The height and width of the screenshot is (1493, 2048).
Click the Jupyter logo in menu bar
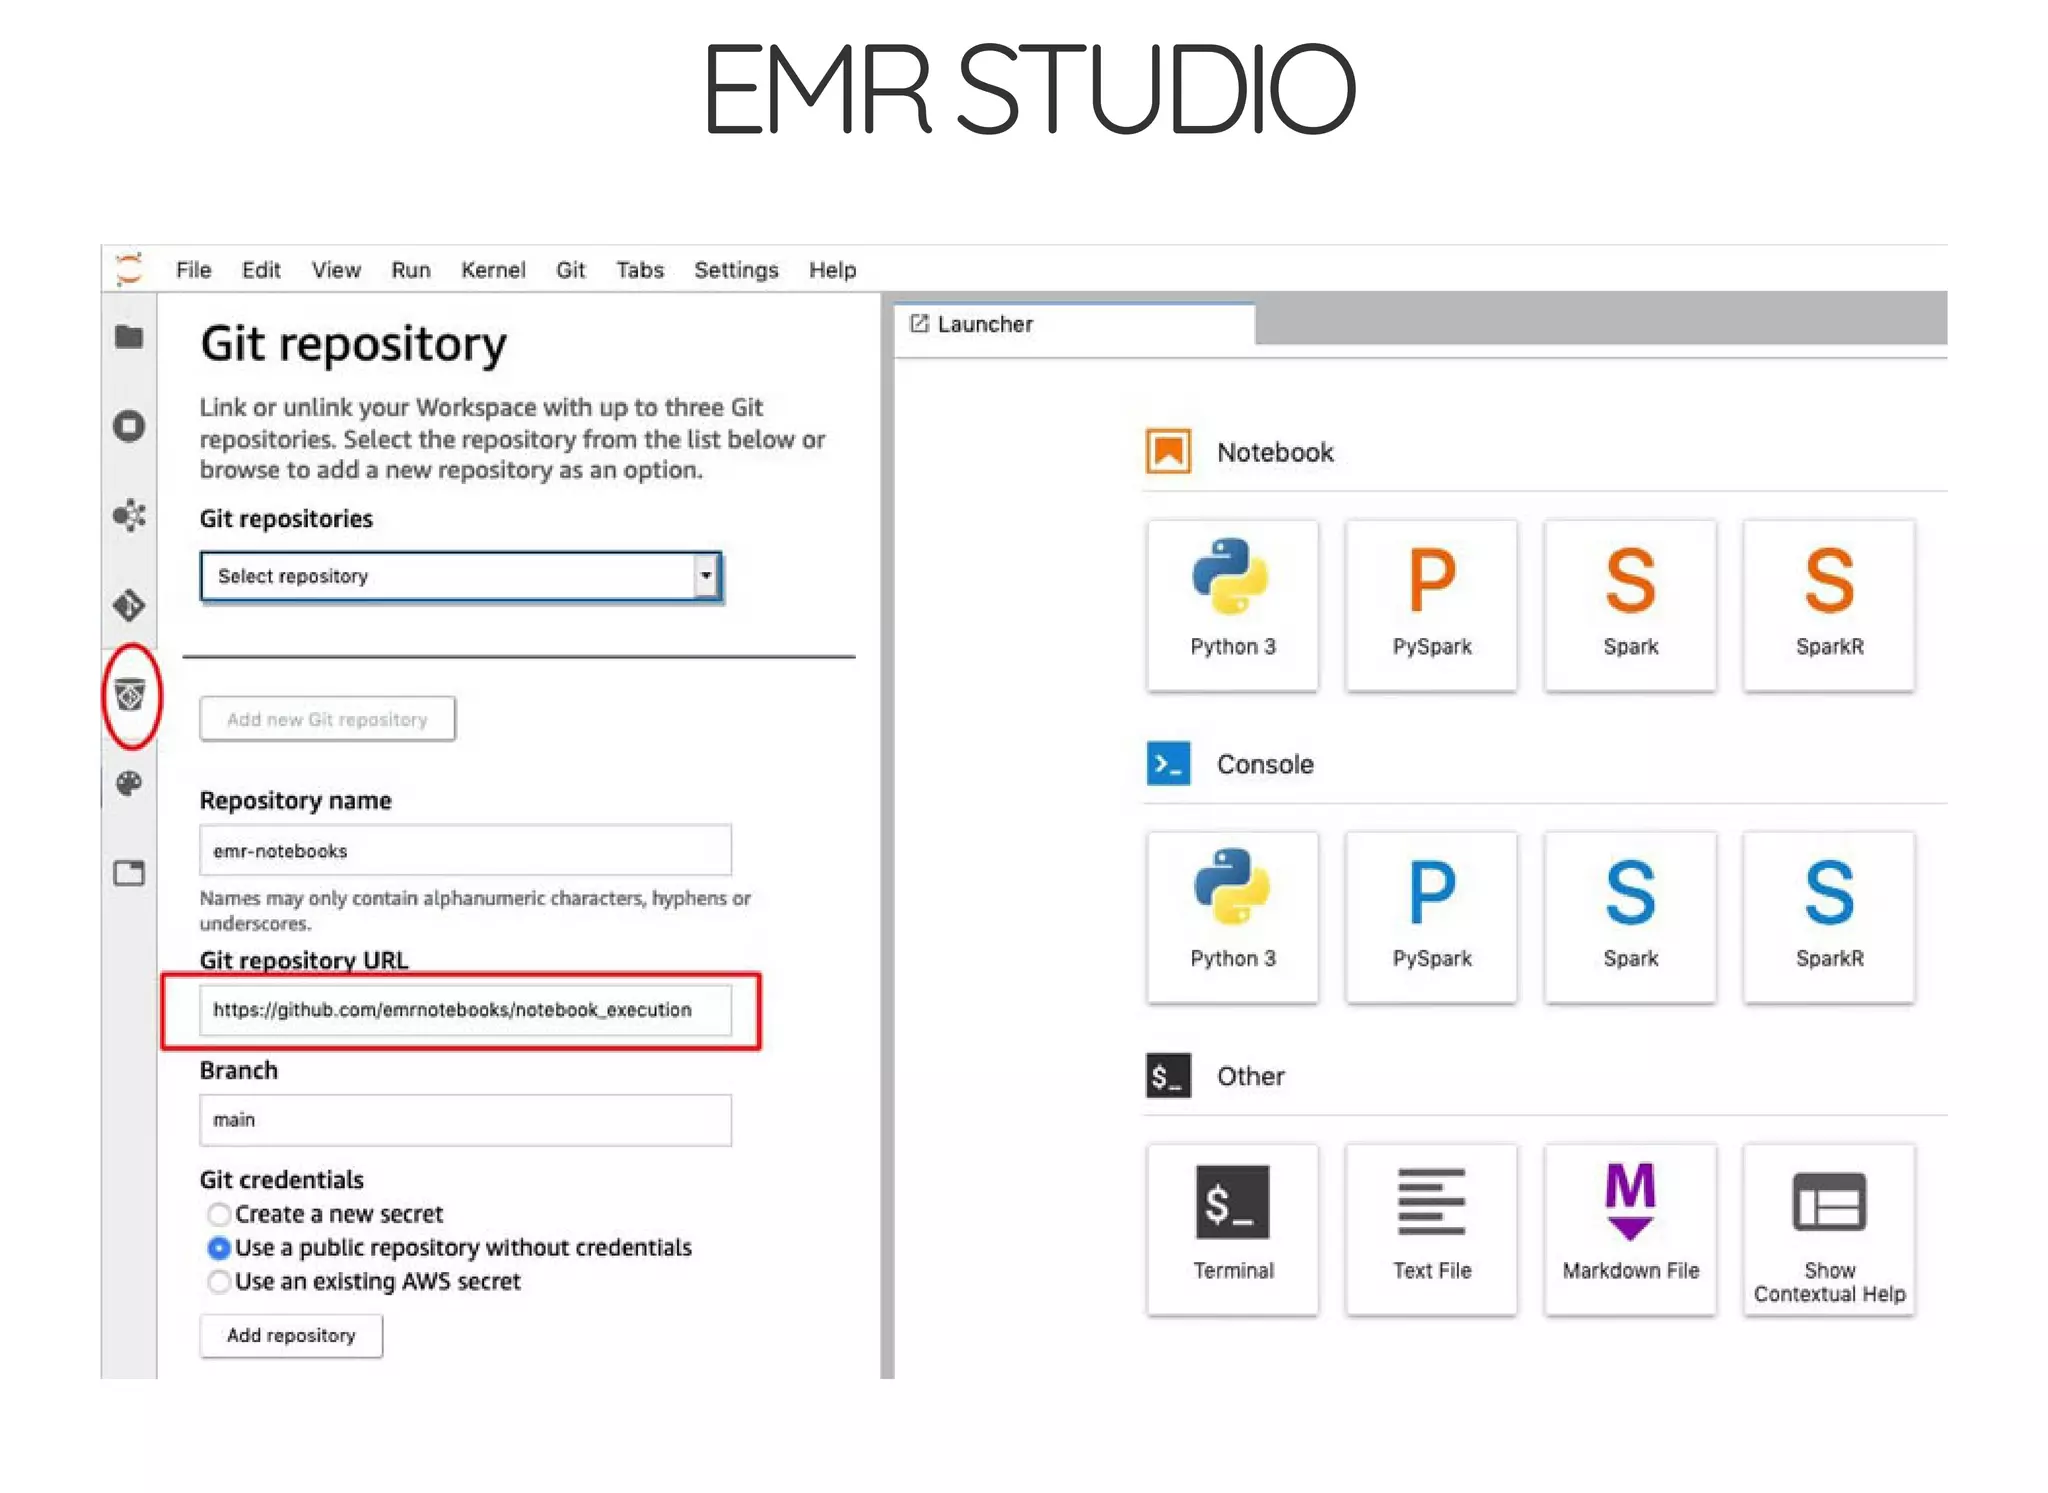[x=129, y=269]
